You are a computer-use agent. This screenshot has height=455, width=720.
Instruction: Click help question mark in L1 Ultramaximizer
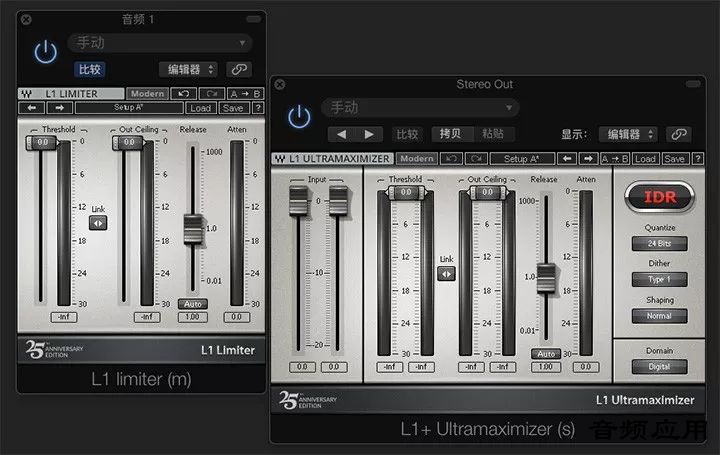pos(698,159)
